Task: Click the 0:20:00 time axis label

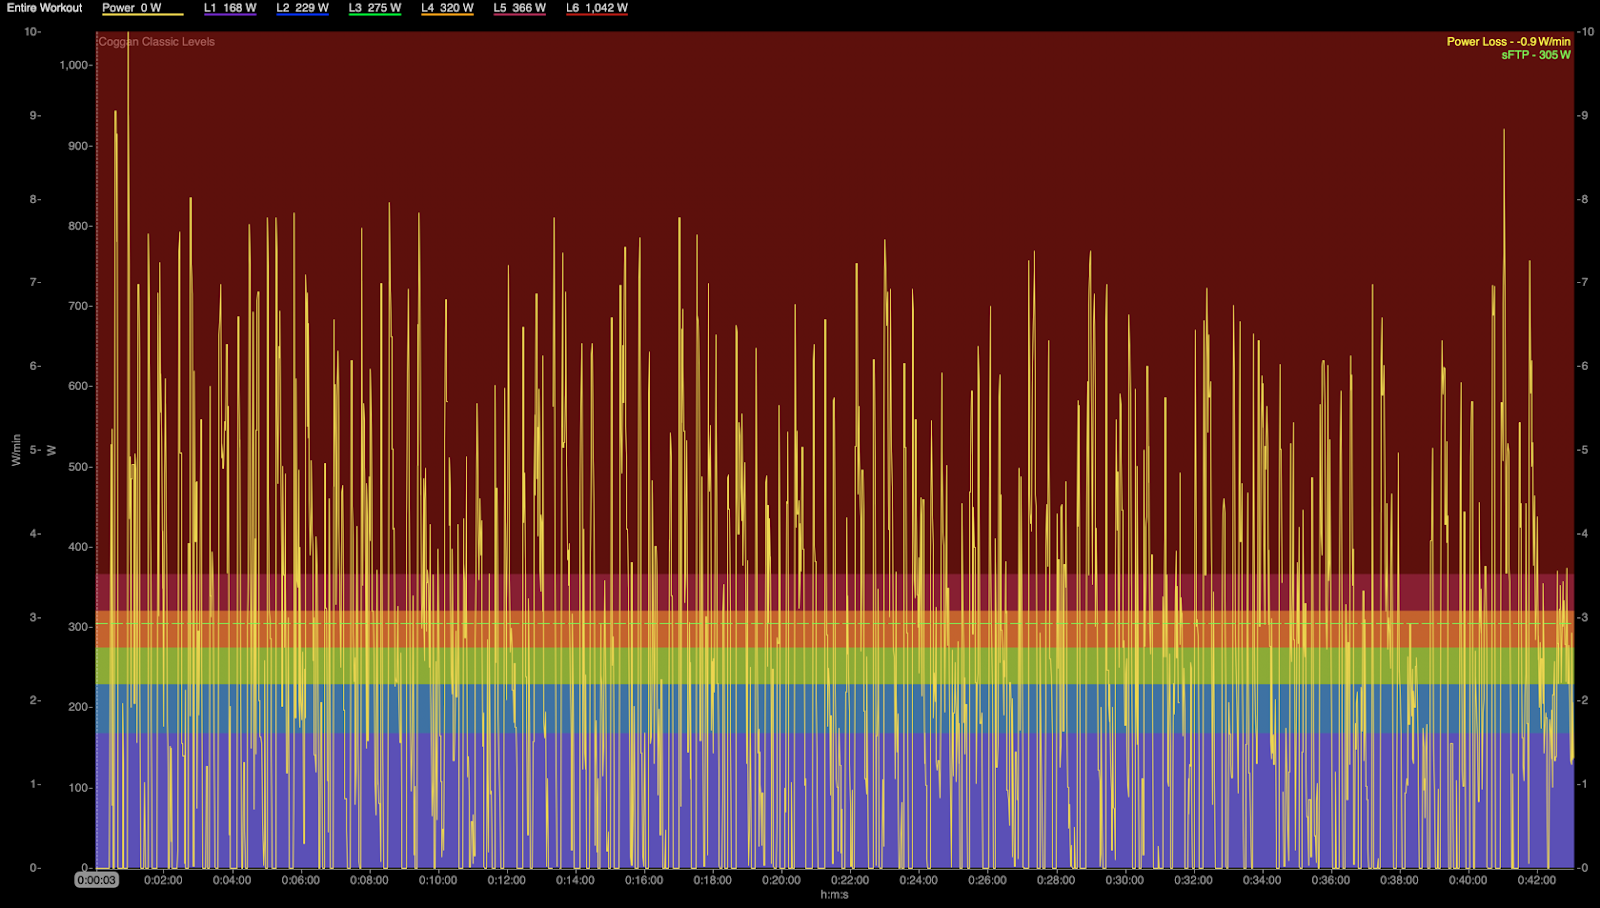Action: point(781,880)
